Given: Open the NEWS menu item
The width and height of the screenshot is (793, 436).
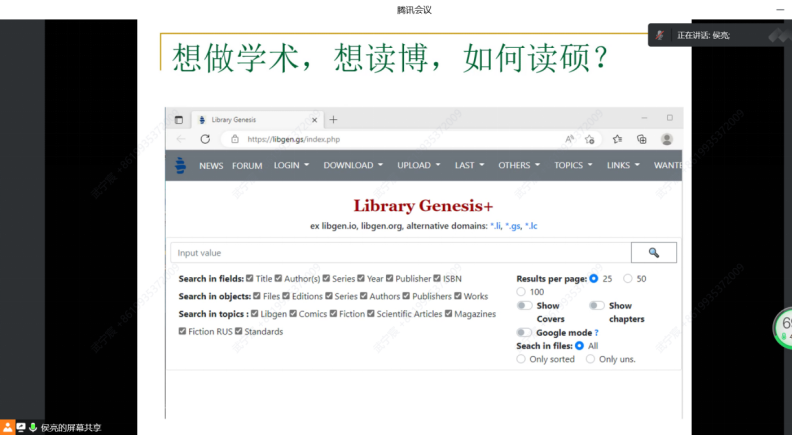Looking at the screenshot, I should pos(211,166).
